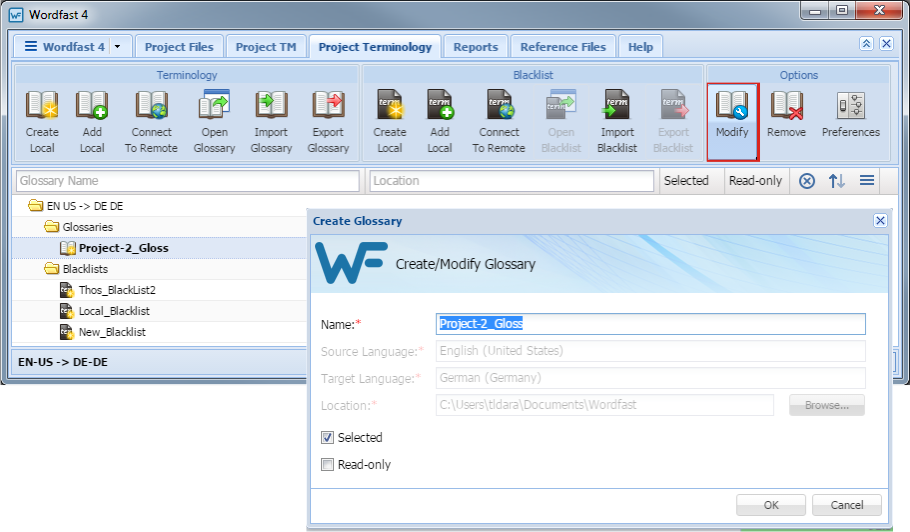Click the Glossary Name filter field
Screen dimensions: 910x532
click(x=187, y=180)
